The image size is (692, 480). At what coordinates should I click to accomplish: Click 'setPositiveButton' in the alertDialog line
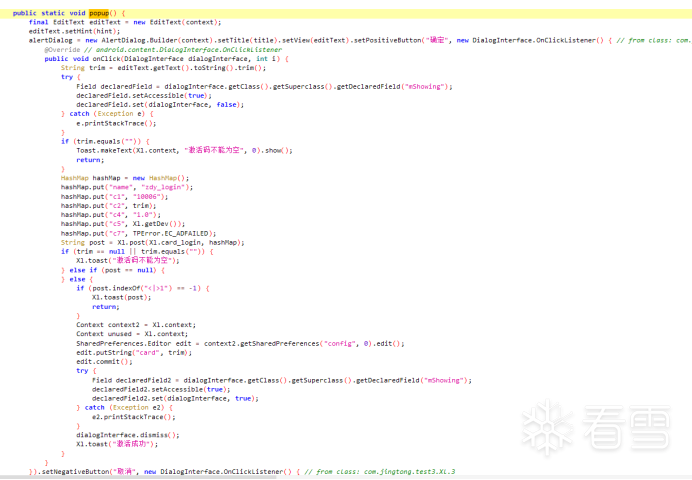(387, 41)
